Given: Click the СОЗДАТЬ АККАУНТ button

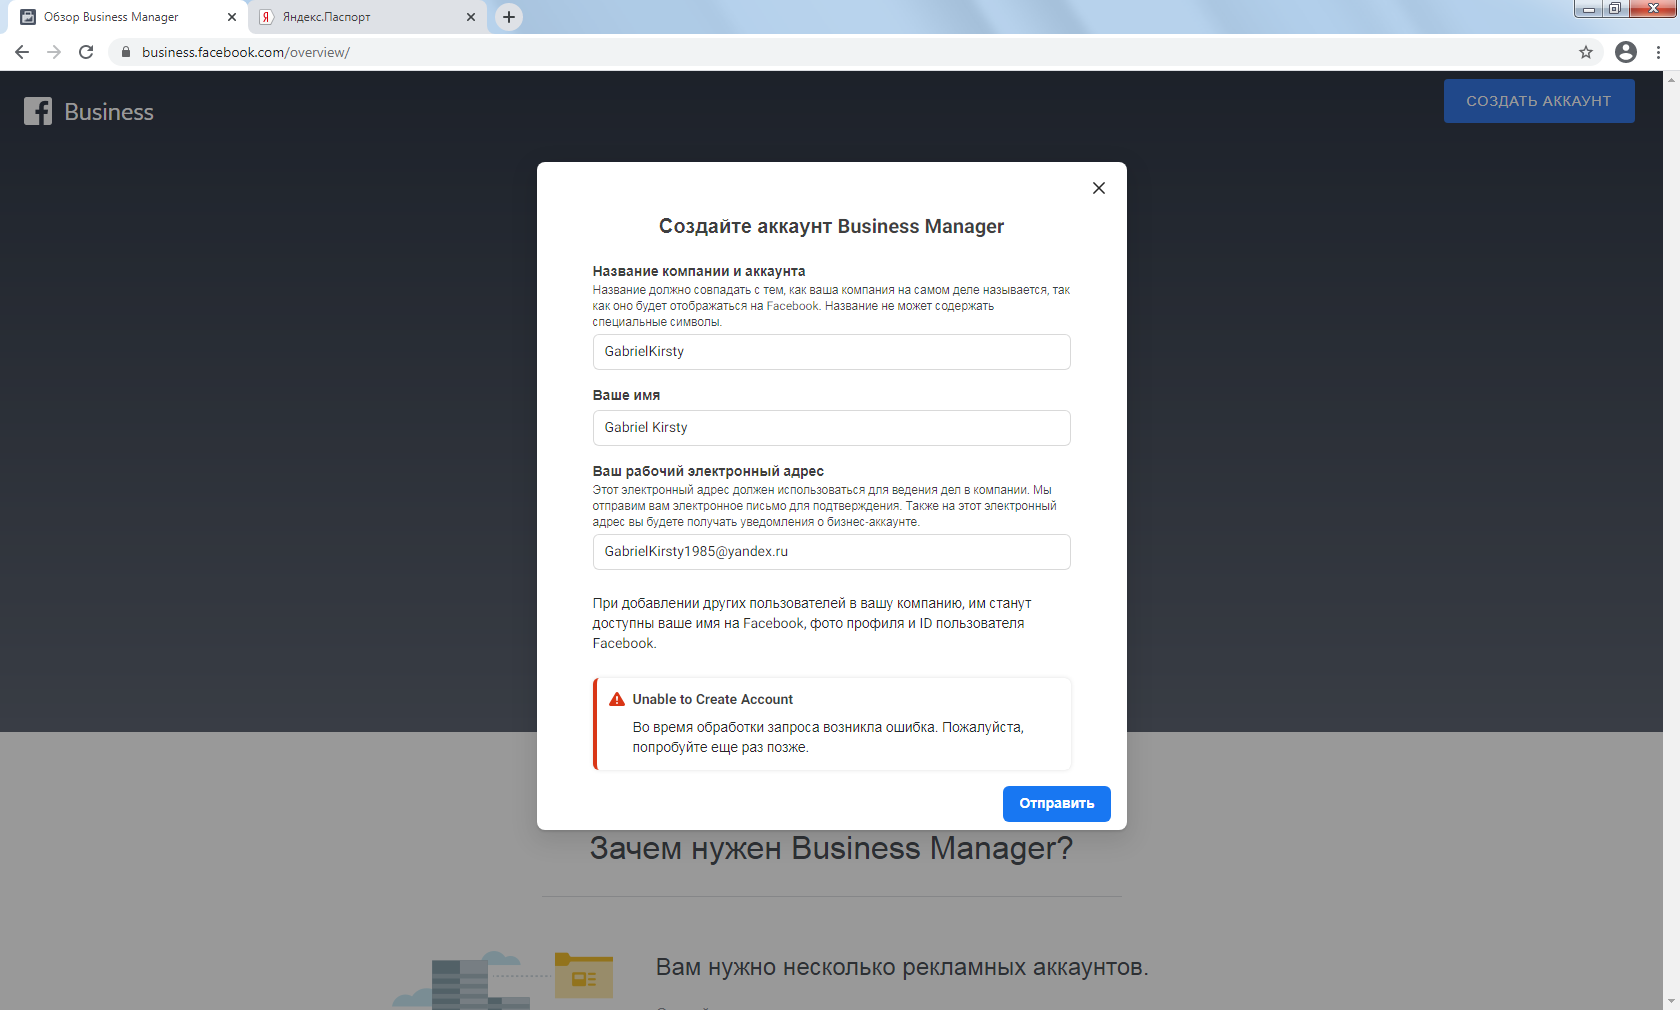Looking at the screenshot, I should click(x=1538, y=101).
